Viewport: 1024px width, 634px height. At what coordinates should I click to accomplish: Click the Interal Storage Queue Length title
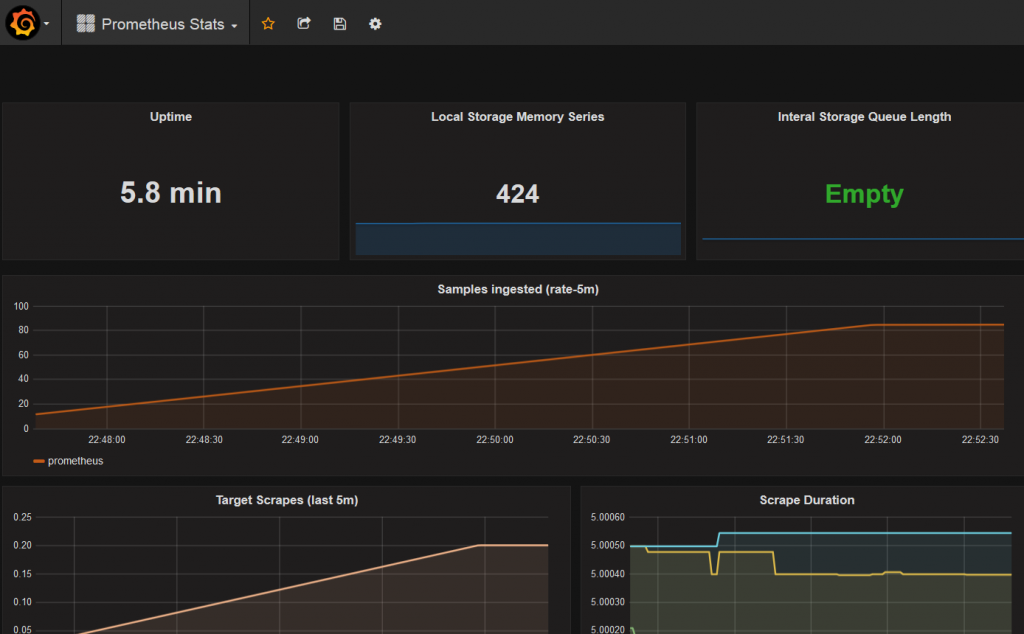(864, 117)
